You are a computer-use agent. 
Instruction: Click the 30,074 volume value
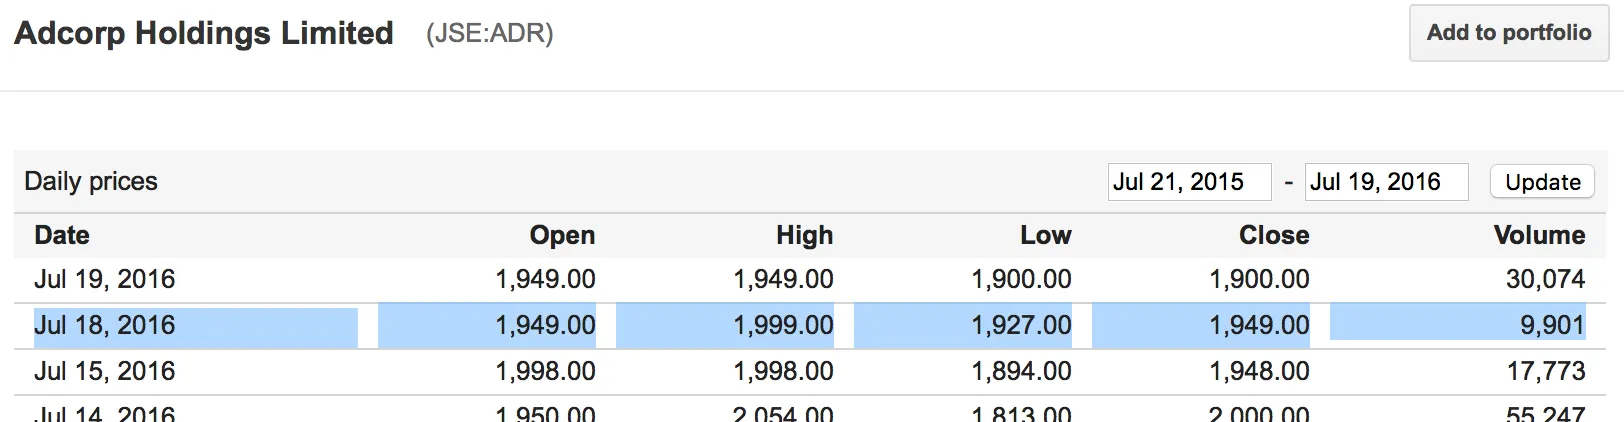[x=1545, y=279]
